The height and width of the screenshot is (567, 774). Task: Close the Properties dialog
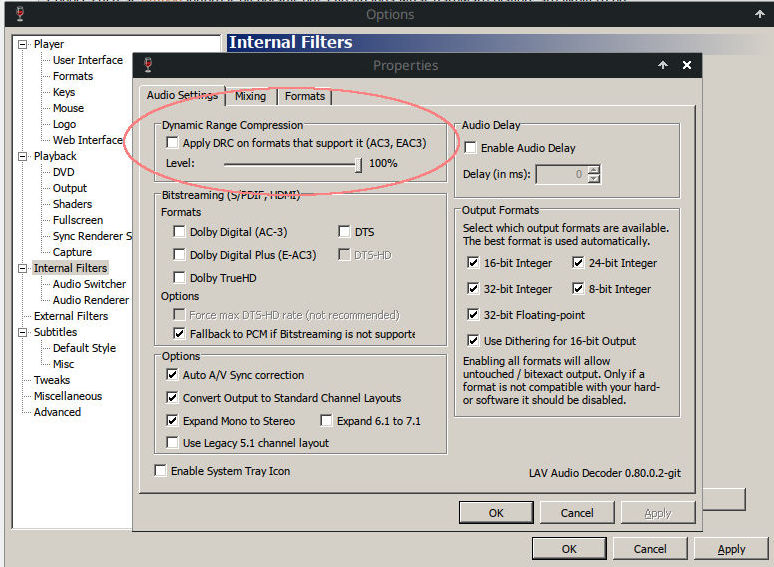[687, 65]
